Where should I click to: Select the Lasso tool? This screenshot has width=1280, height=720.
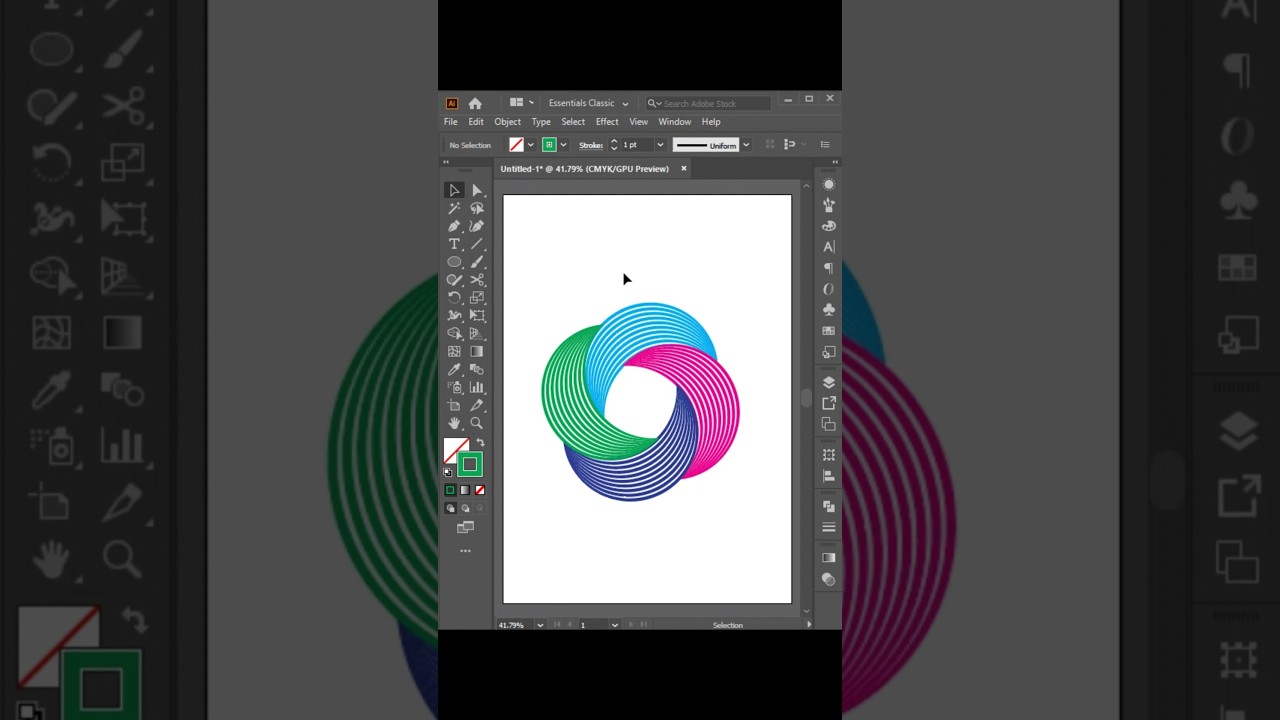(477, 208)
